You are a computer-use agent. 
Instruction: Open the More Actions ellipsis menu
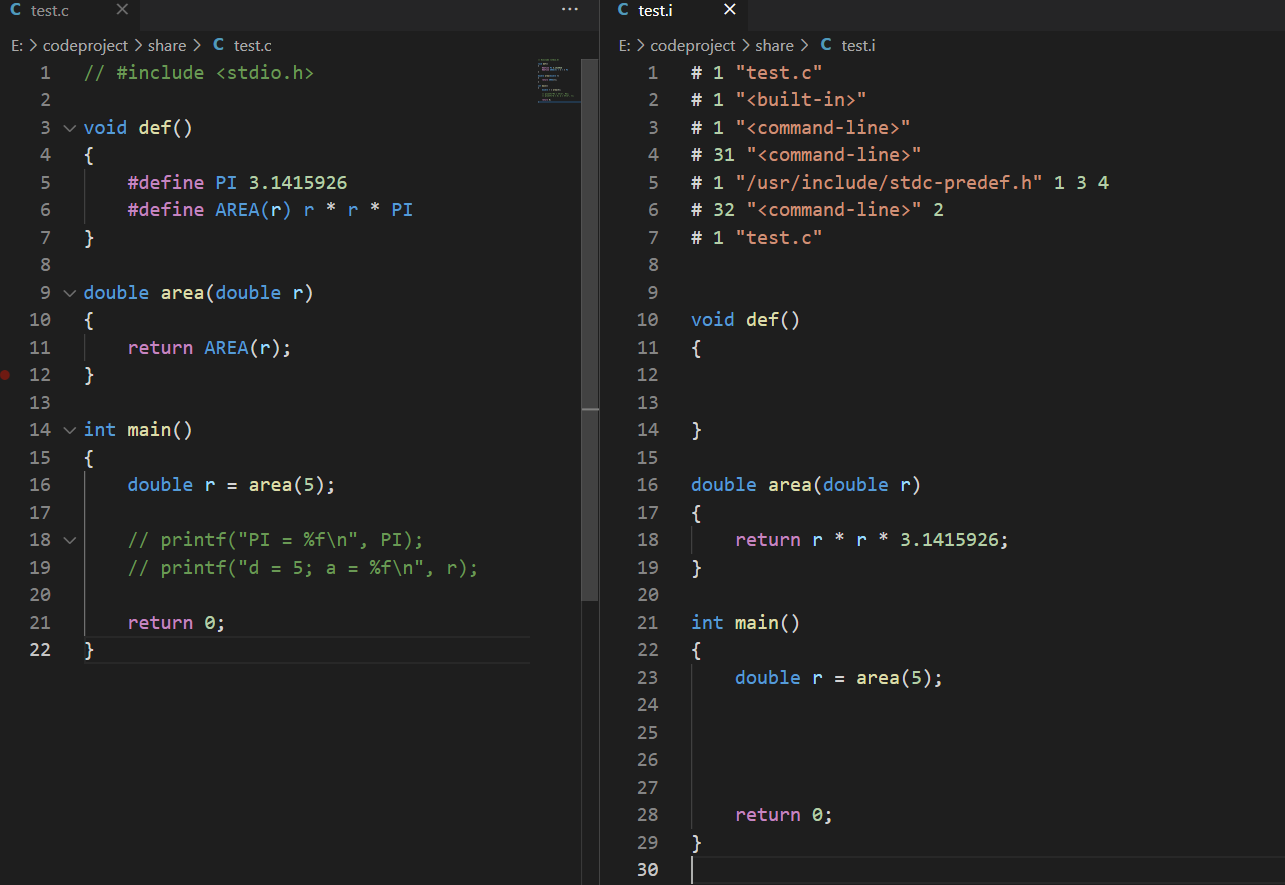click(x=570, y=10)
